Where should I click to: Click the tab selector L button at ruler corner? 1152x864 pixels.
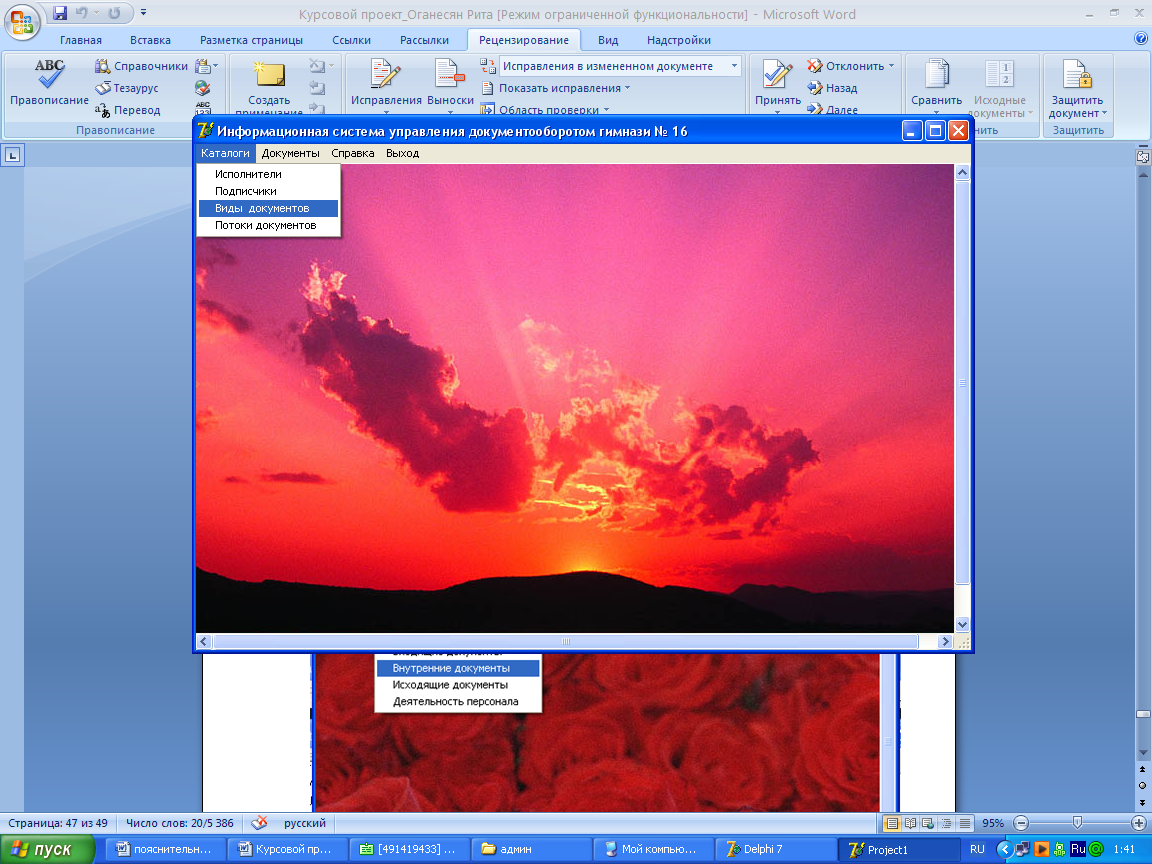[12, 155]
